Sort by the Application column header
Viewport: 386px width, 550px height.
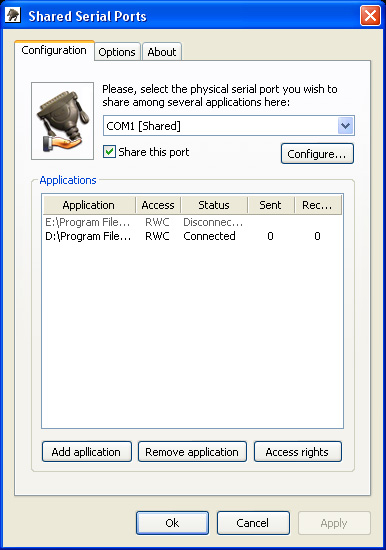click(89, 205)
